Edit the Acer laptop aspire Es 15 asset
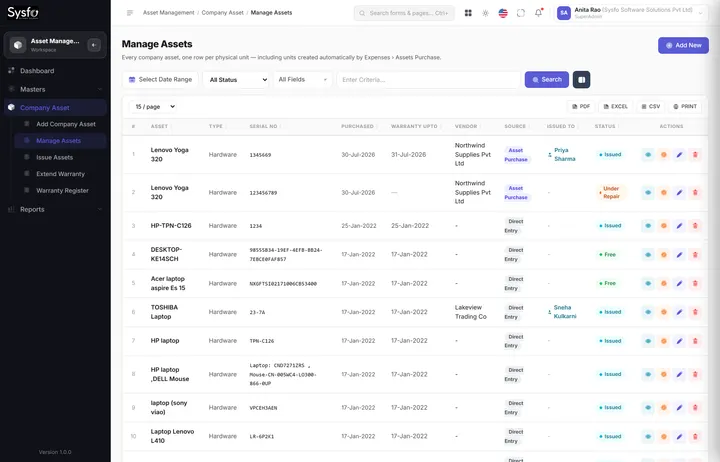720x462 pixels. point(679,283)
